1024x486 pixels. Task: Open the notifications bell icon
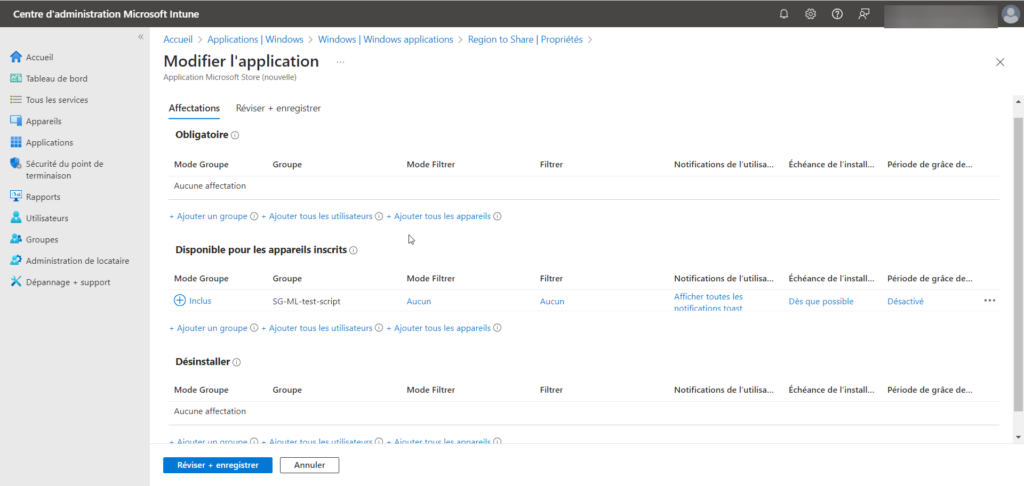tap(784, 14)
